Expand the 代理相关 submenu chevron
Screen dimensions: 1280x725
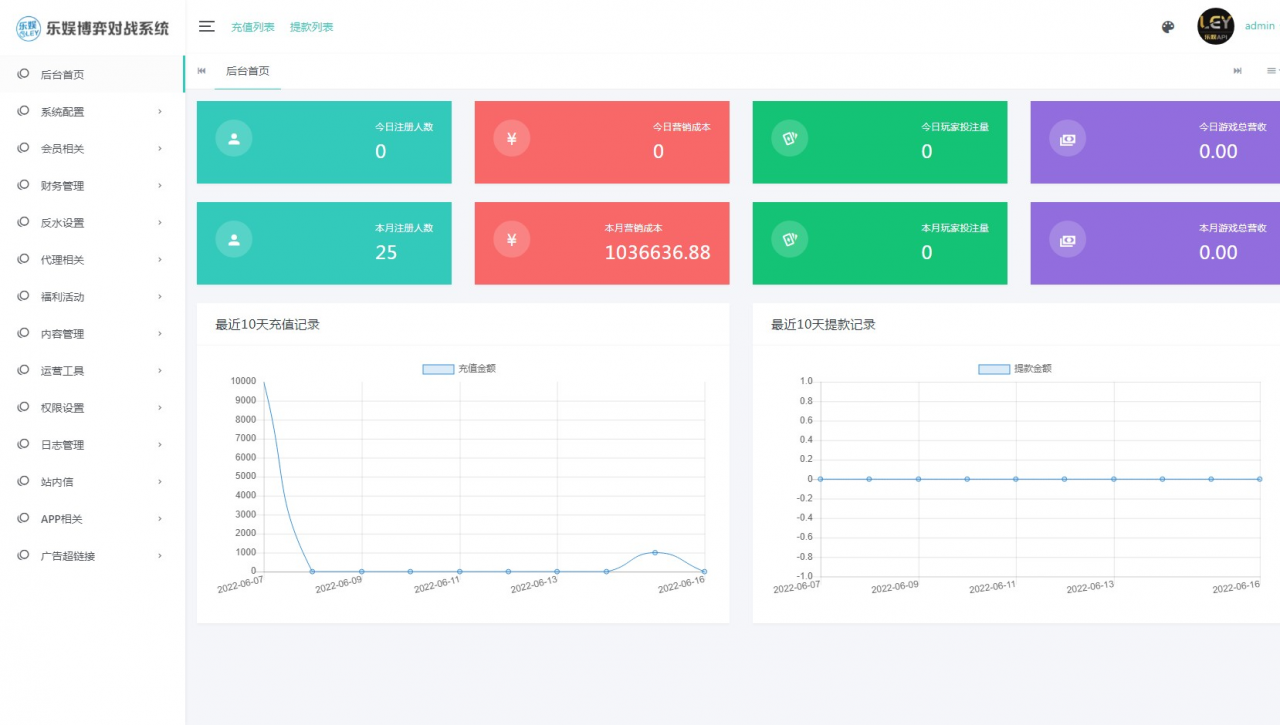(160, 259)
